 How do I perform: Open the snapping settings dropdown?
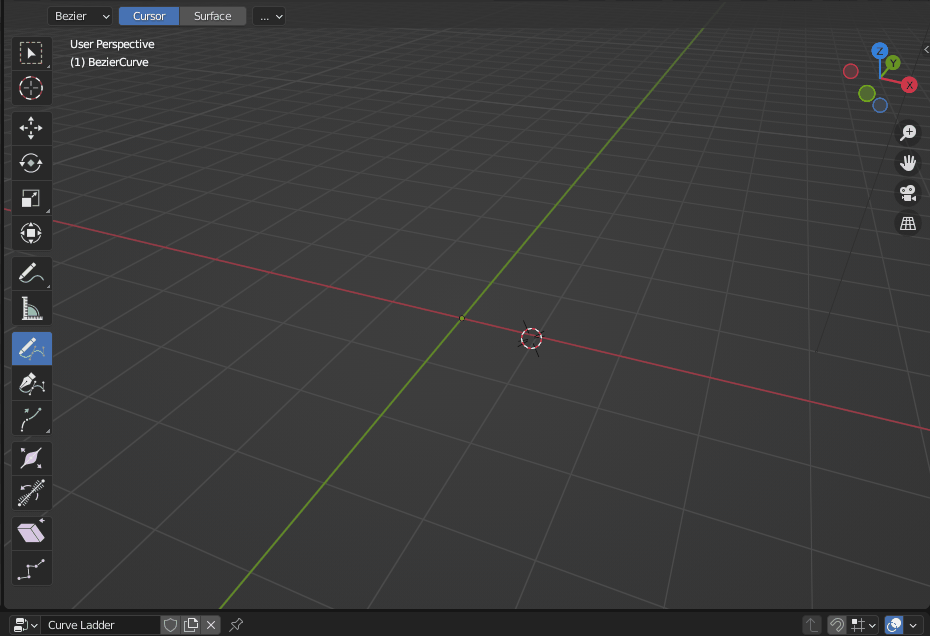point(864,625)
